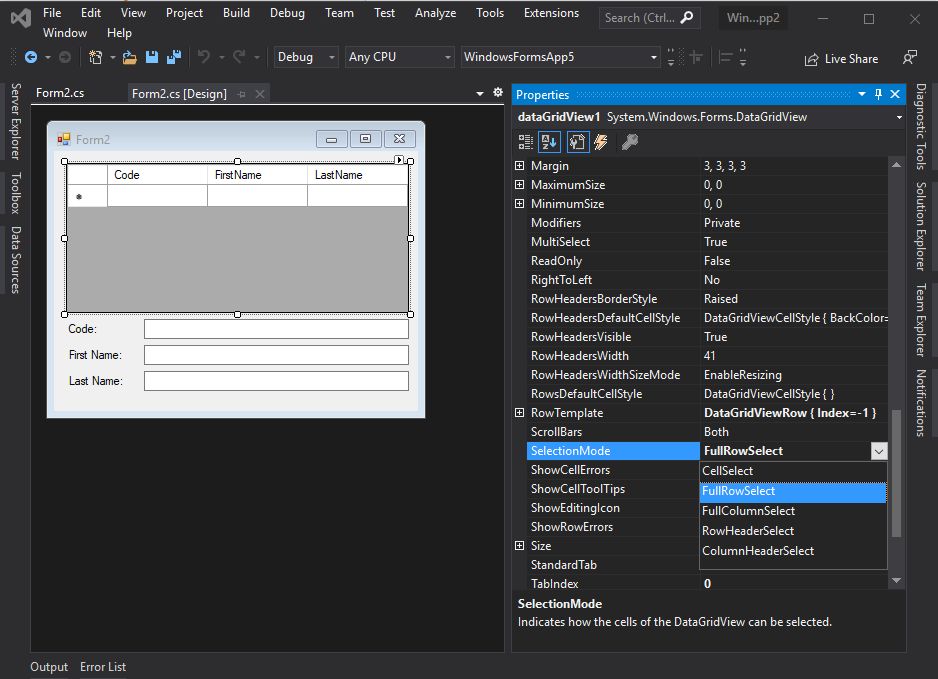Click the Categorized view icon in Properties
The height and width of the screenshot is (679, 938).
pyautogui.click(x=526, y=142)
